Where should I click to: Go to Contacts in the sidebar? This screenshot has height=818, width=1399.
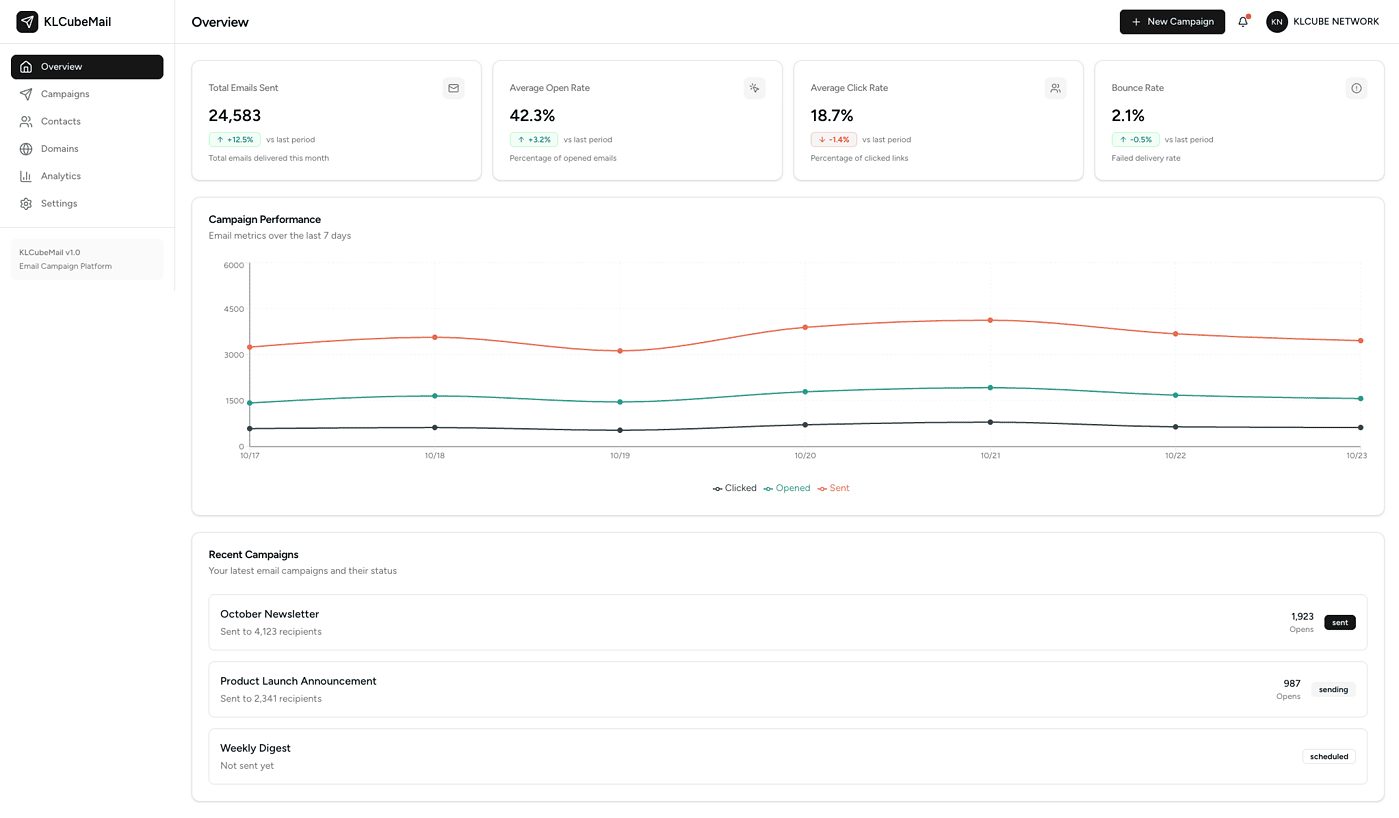pos(60,121)
